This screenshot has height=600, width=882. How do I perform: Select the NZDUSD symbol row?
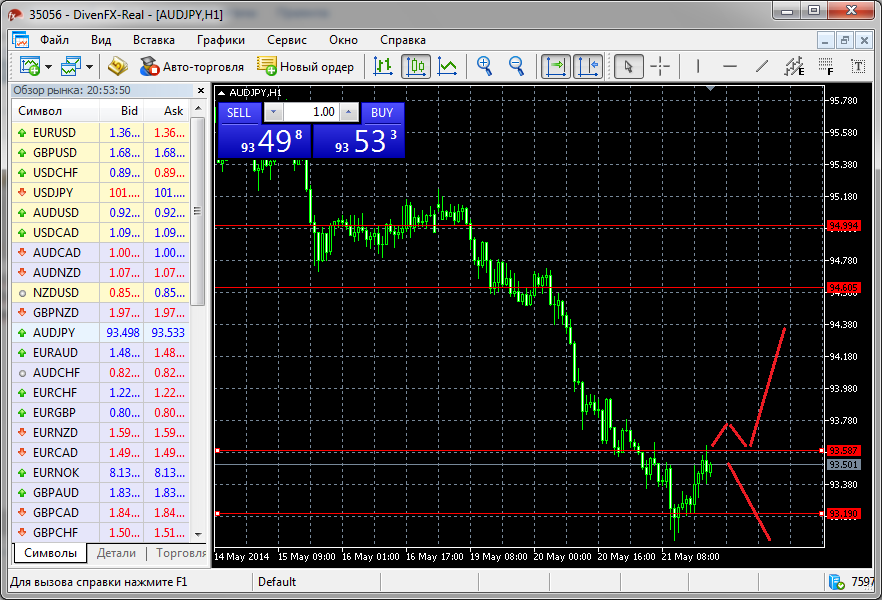click(101, 293)
